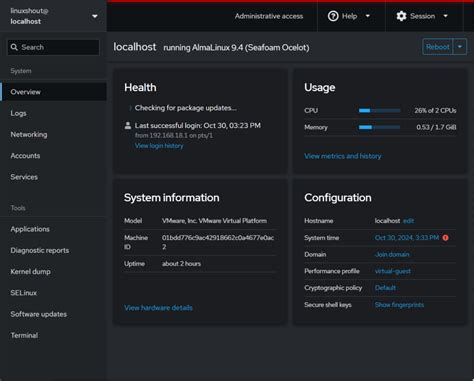The width and height of the screenshot is (474, 381).
Task: Click the system time warning icon
Action: point(445,238)
